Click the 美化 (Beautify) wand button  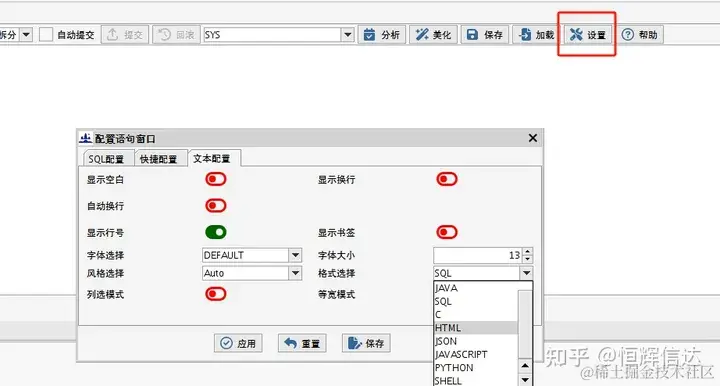tap(433, 34)
